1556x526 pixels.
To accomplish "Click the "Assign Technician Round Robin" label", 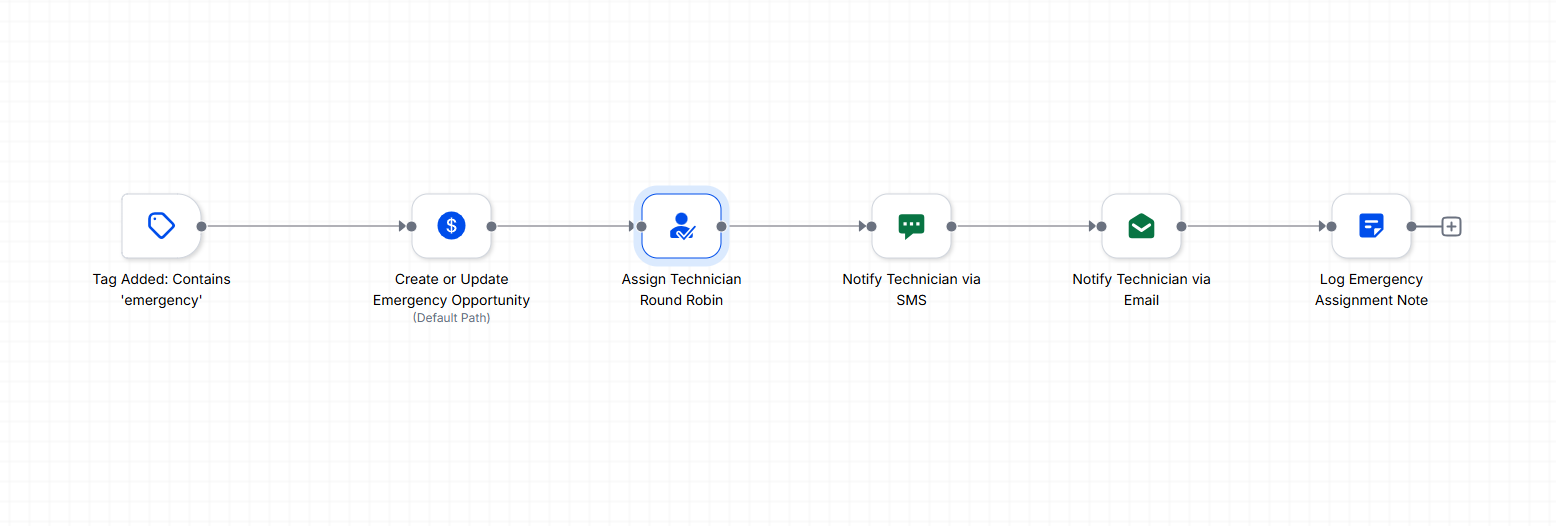I will [x=681, y=289].
